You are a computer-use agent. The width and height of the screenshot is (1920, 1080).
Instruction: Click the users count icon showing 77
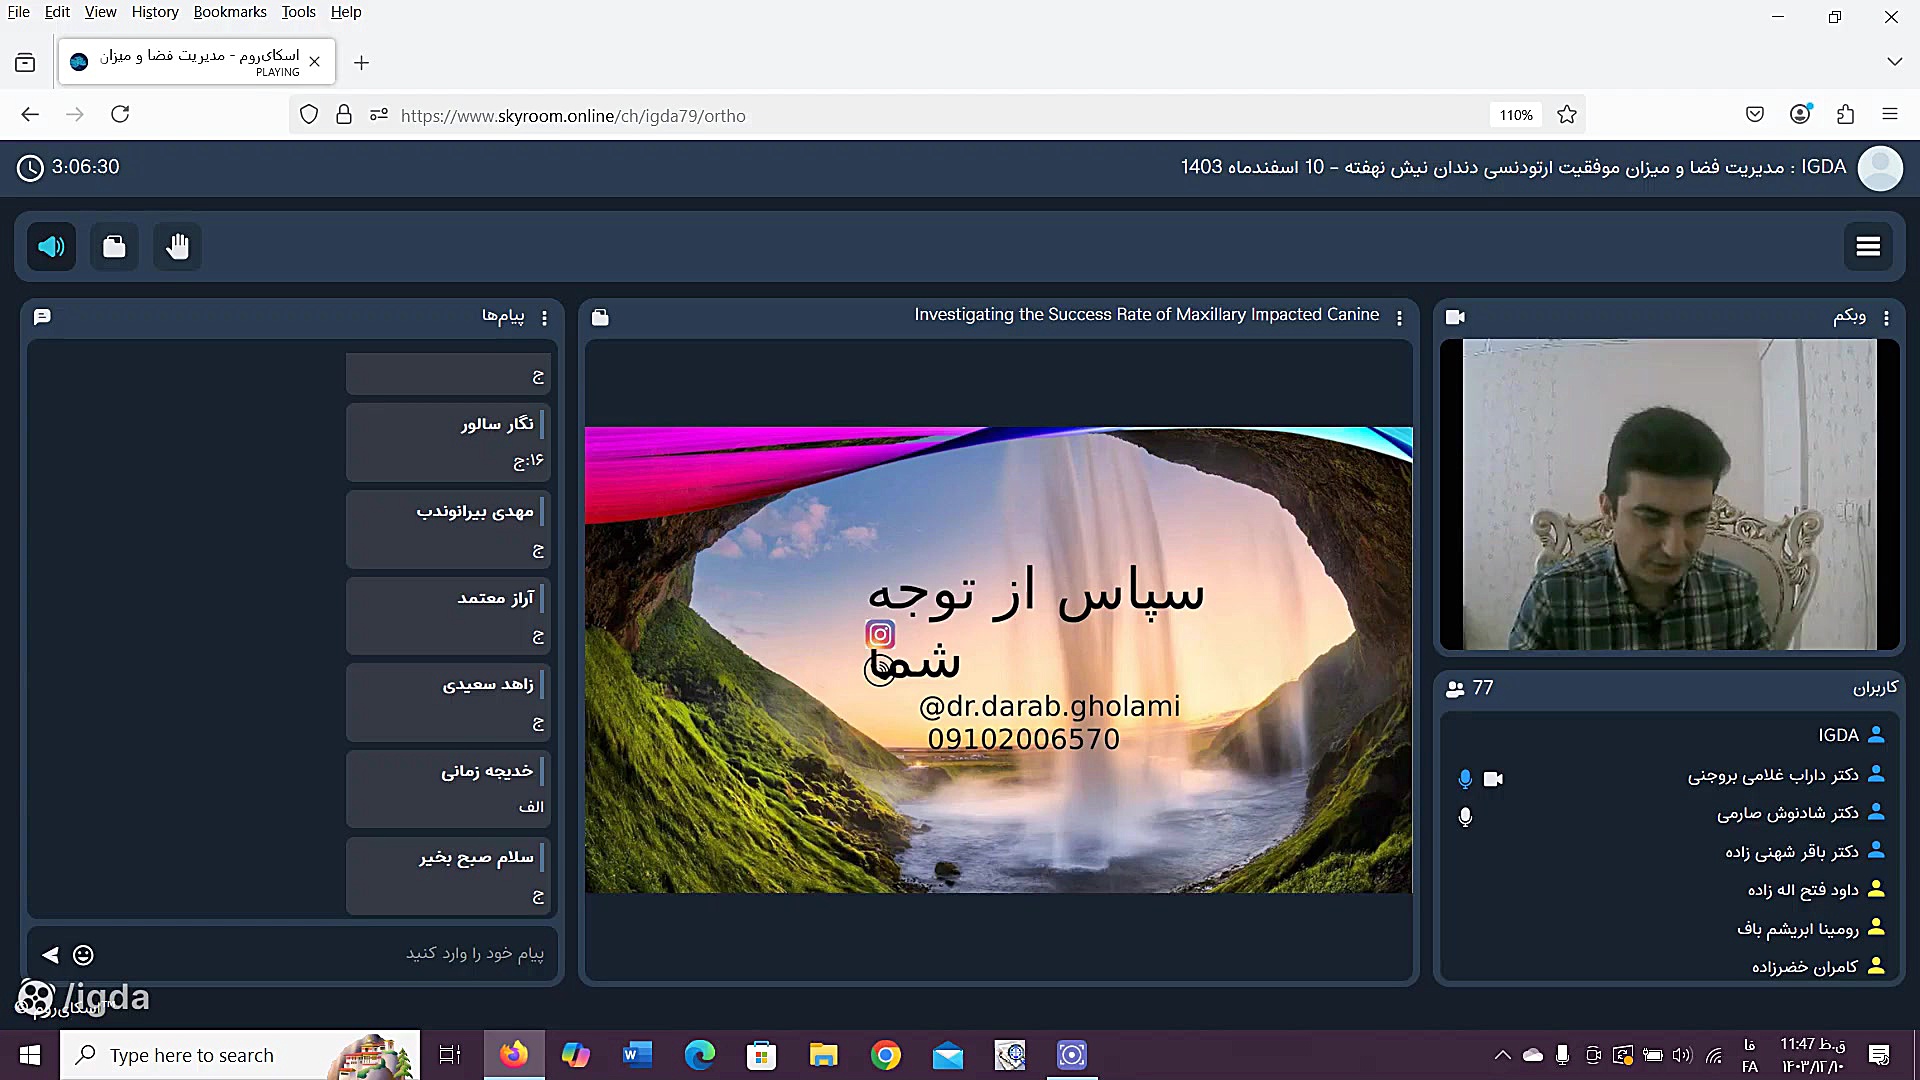pos(1455,689)
